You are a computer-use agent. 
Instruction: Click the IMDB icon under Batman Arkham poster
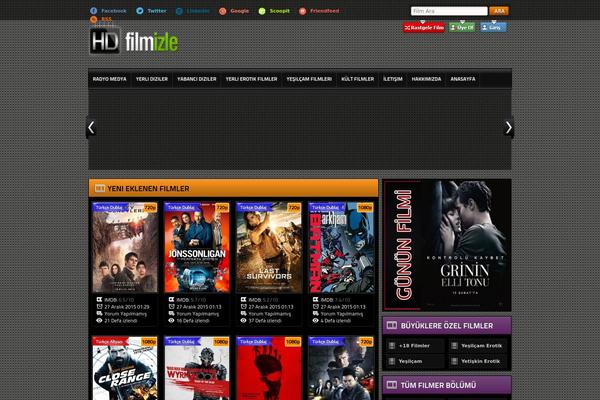coord(315,299)
